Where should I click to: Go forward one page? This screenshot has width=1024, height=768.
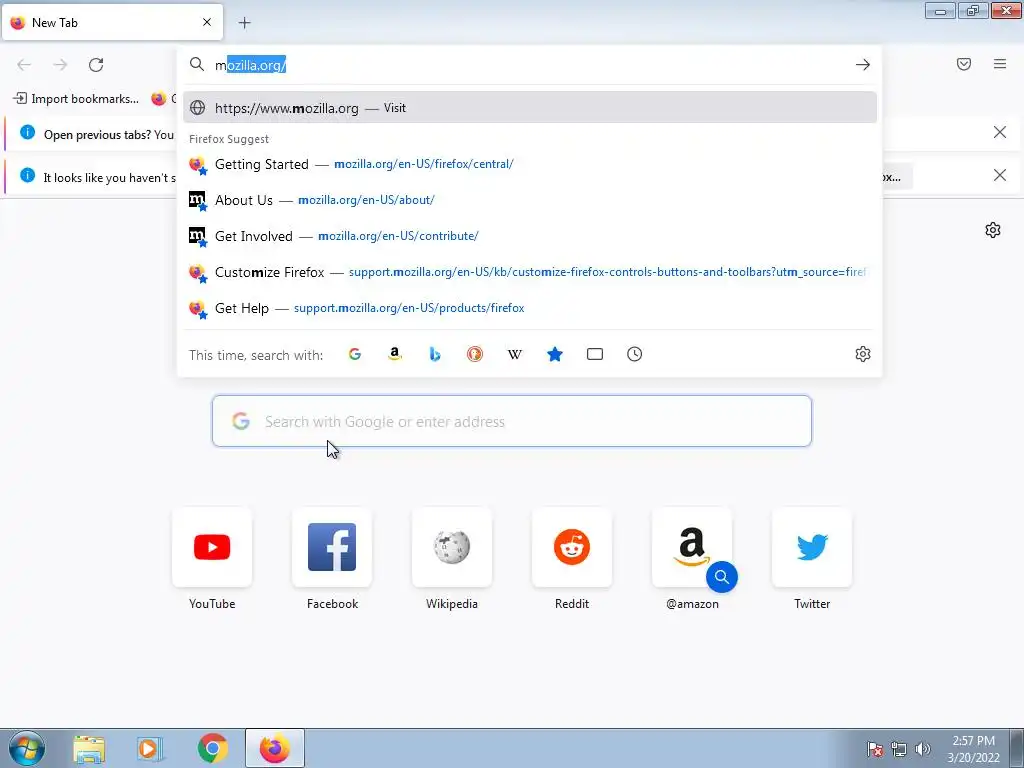[x=60, y=65]
